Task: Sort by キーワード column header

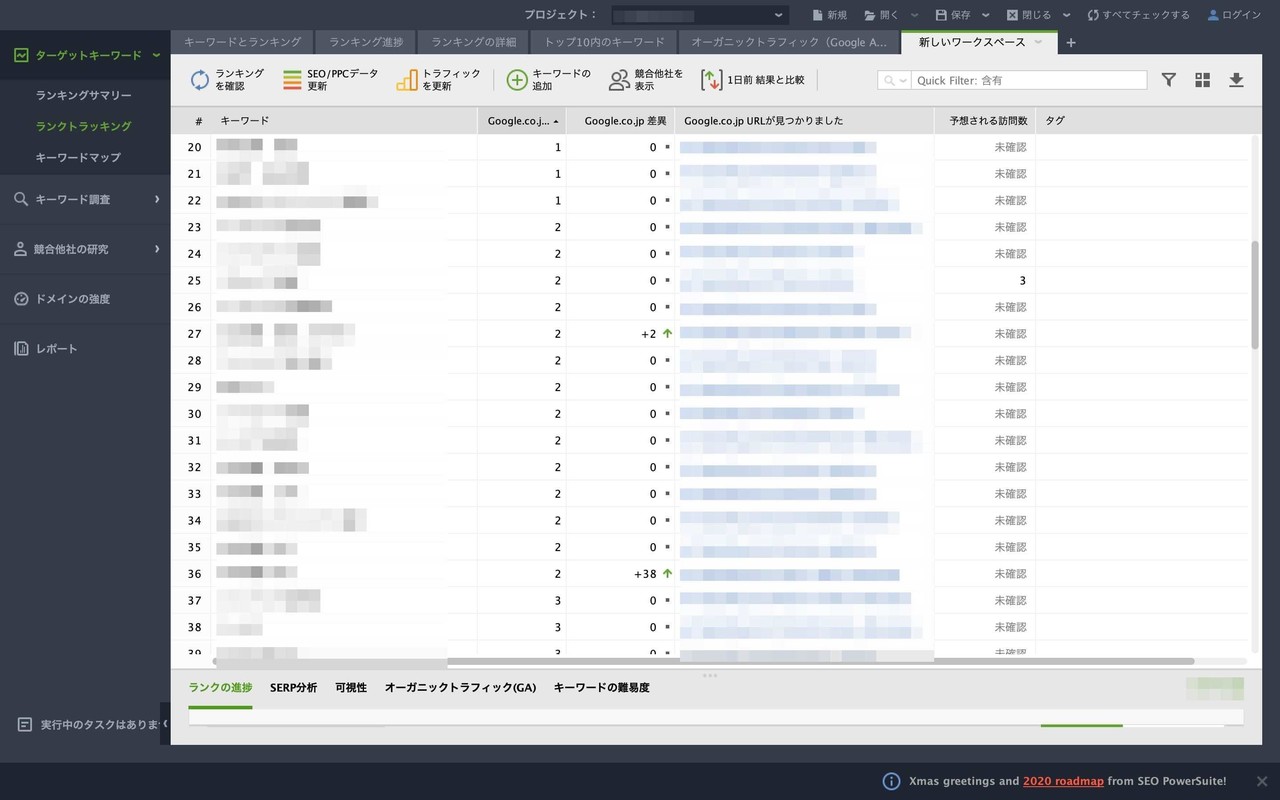Action: [344, 121]
